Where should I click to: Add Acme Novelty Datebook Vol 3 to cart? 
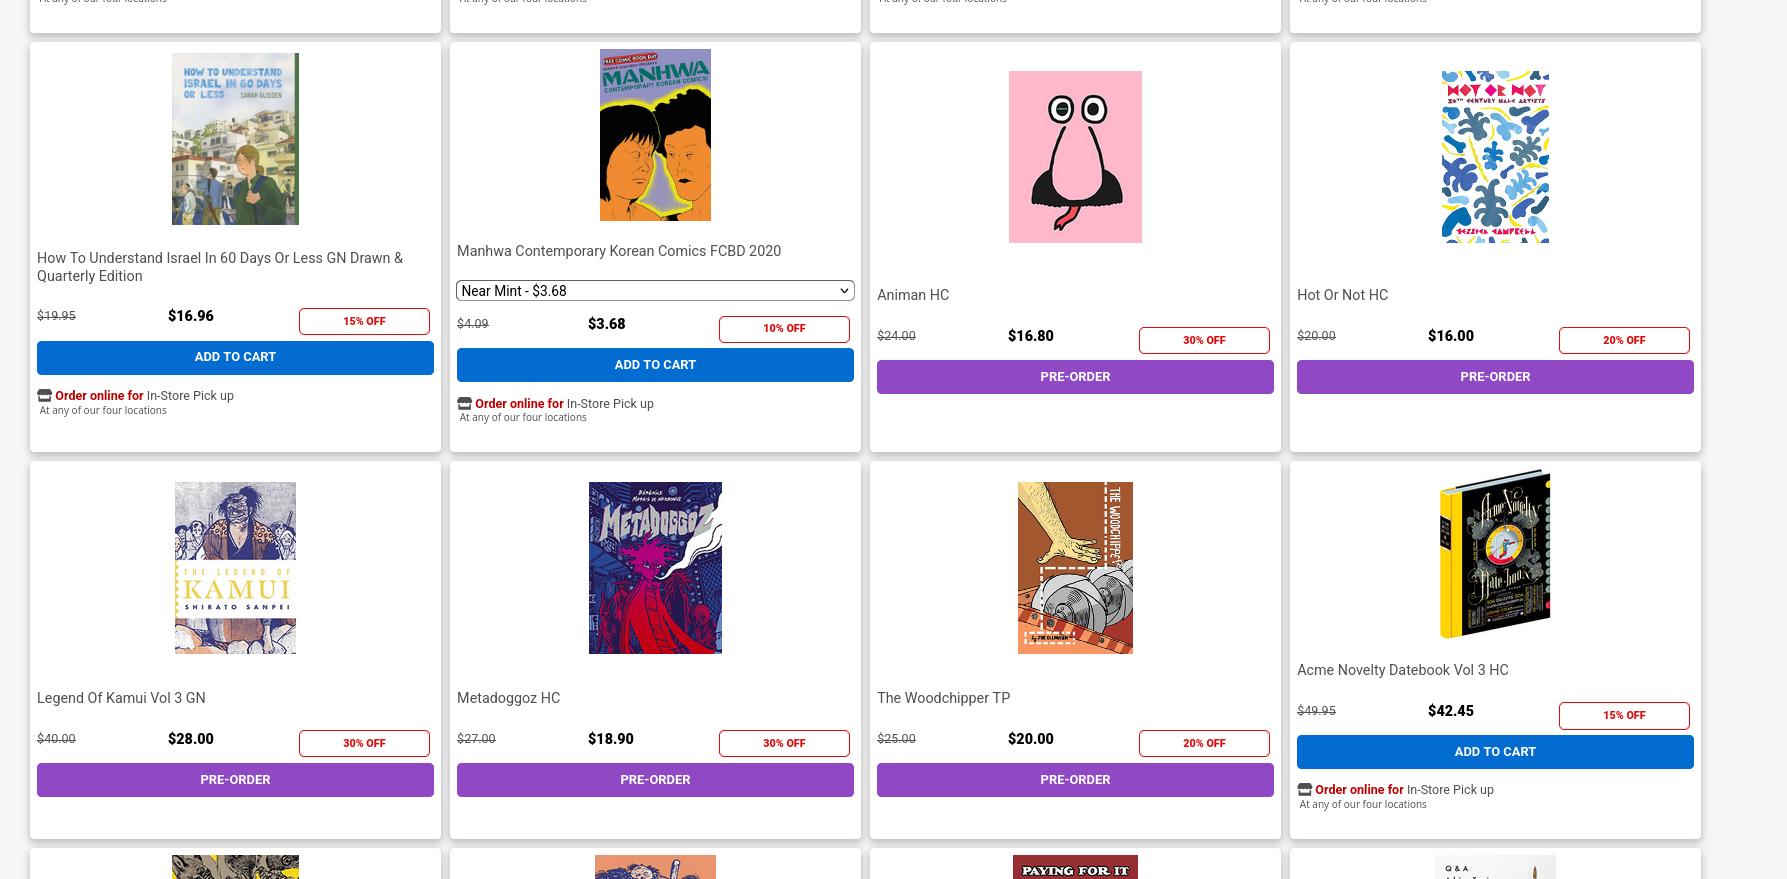pyautogui.click(x=1495, y=752)
